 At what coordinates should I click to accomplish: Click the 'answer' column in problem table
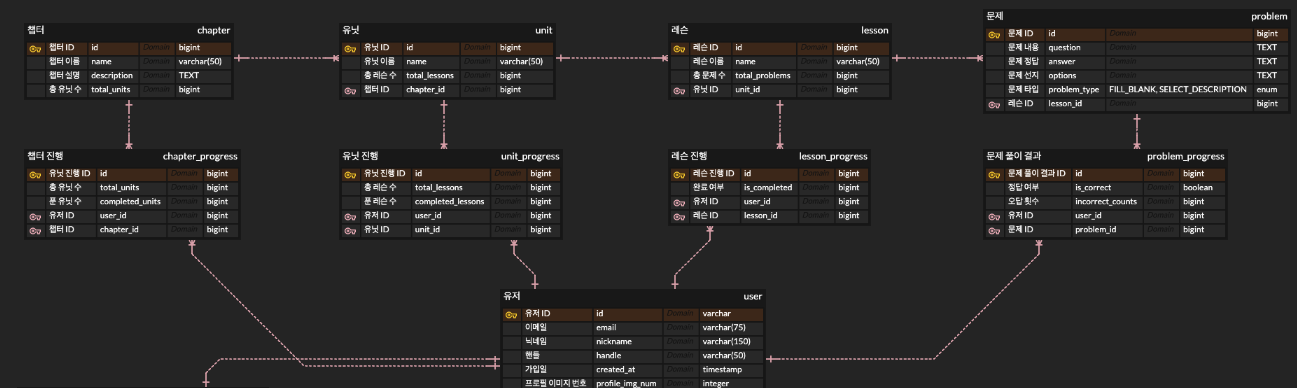click(1061, 62)
